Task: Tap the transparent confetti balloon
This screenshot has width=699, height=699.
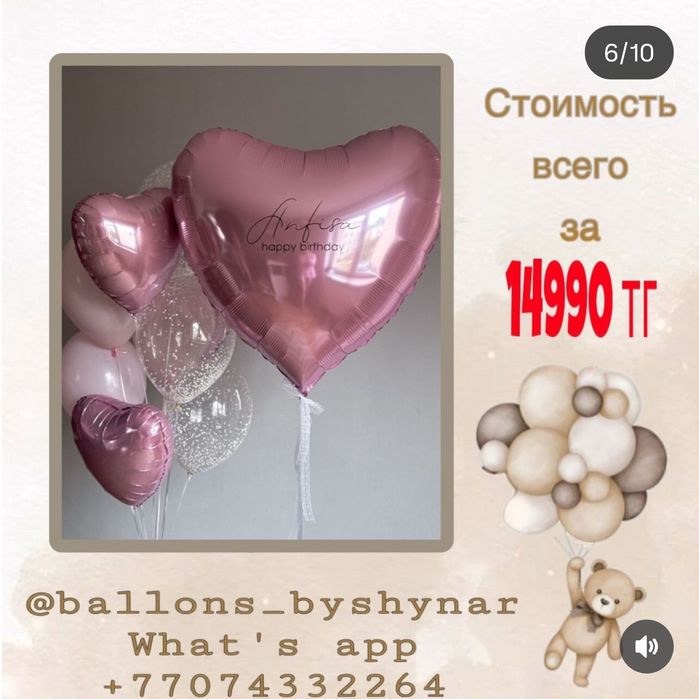Action: click(185, 352)
